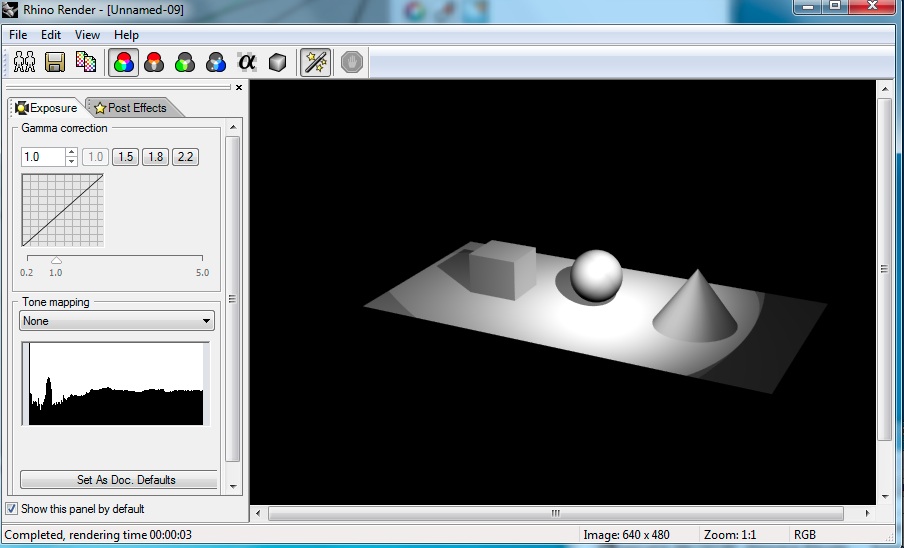The width and height of the screenshot is (904, 548).
Task: Close the exposure side panel
Action: pos(239,88)
